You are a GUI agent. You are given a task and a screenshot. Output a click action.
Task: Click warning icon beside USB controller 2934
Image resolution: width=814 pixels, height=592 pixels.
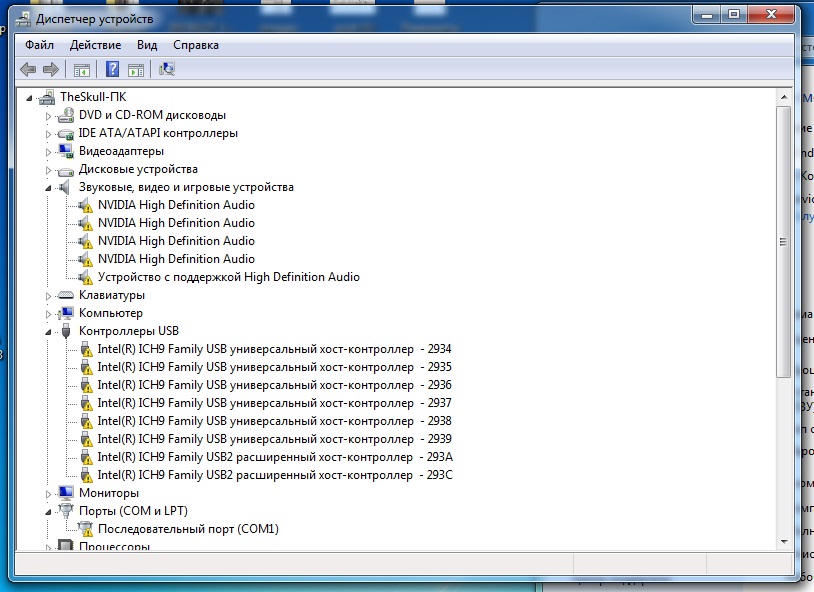click(x=86, y=349)
